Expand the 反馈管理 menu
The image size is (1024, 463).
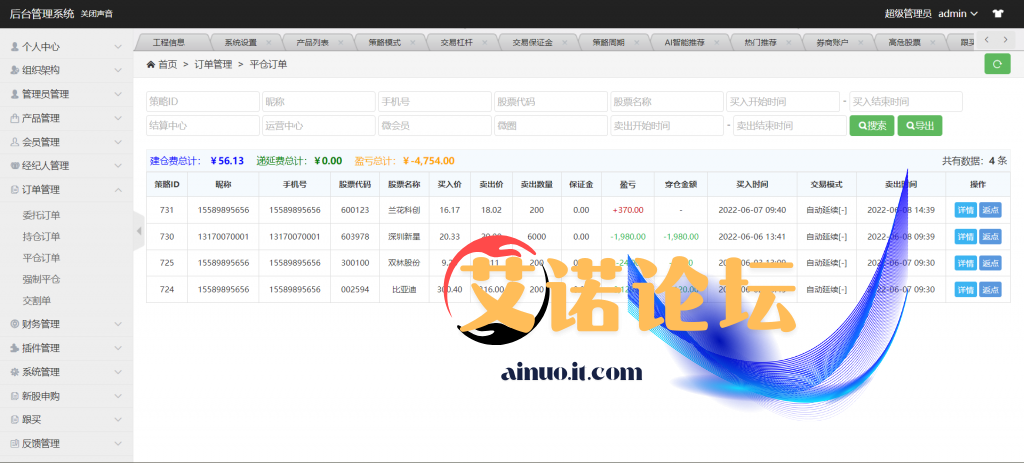[67, 443]
